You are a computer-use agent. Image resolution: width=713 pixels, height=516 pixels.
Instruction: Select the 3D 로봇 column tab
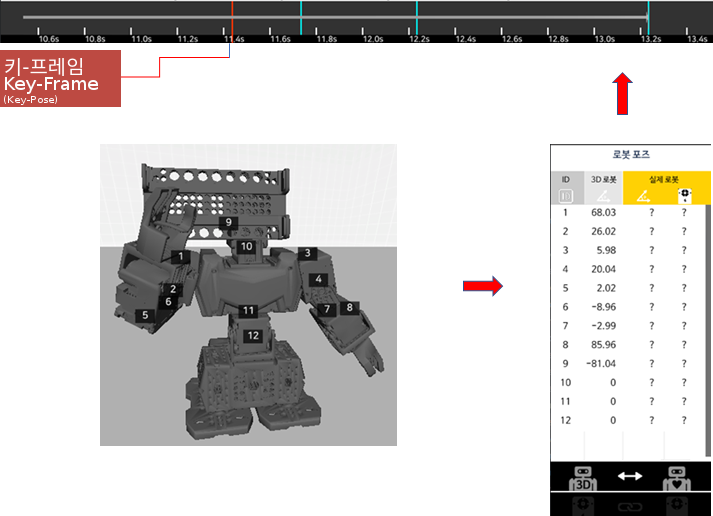(x=606, y=179)
